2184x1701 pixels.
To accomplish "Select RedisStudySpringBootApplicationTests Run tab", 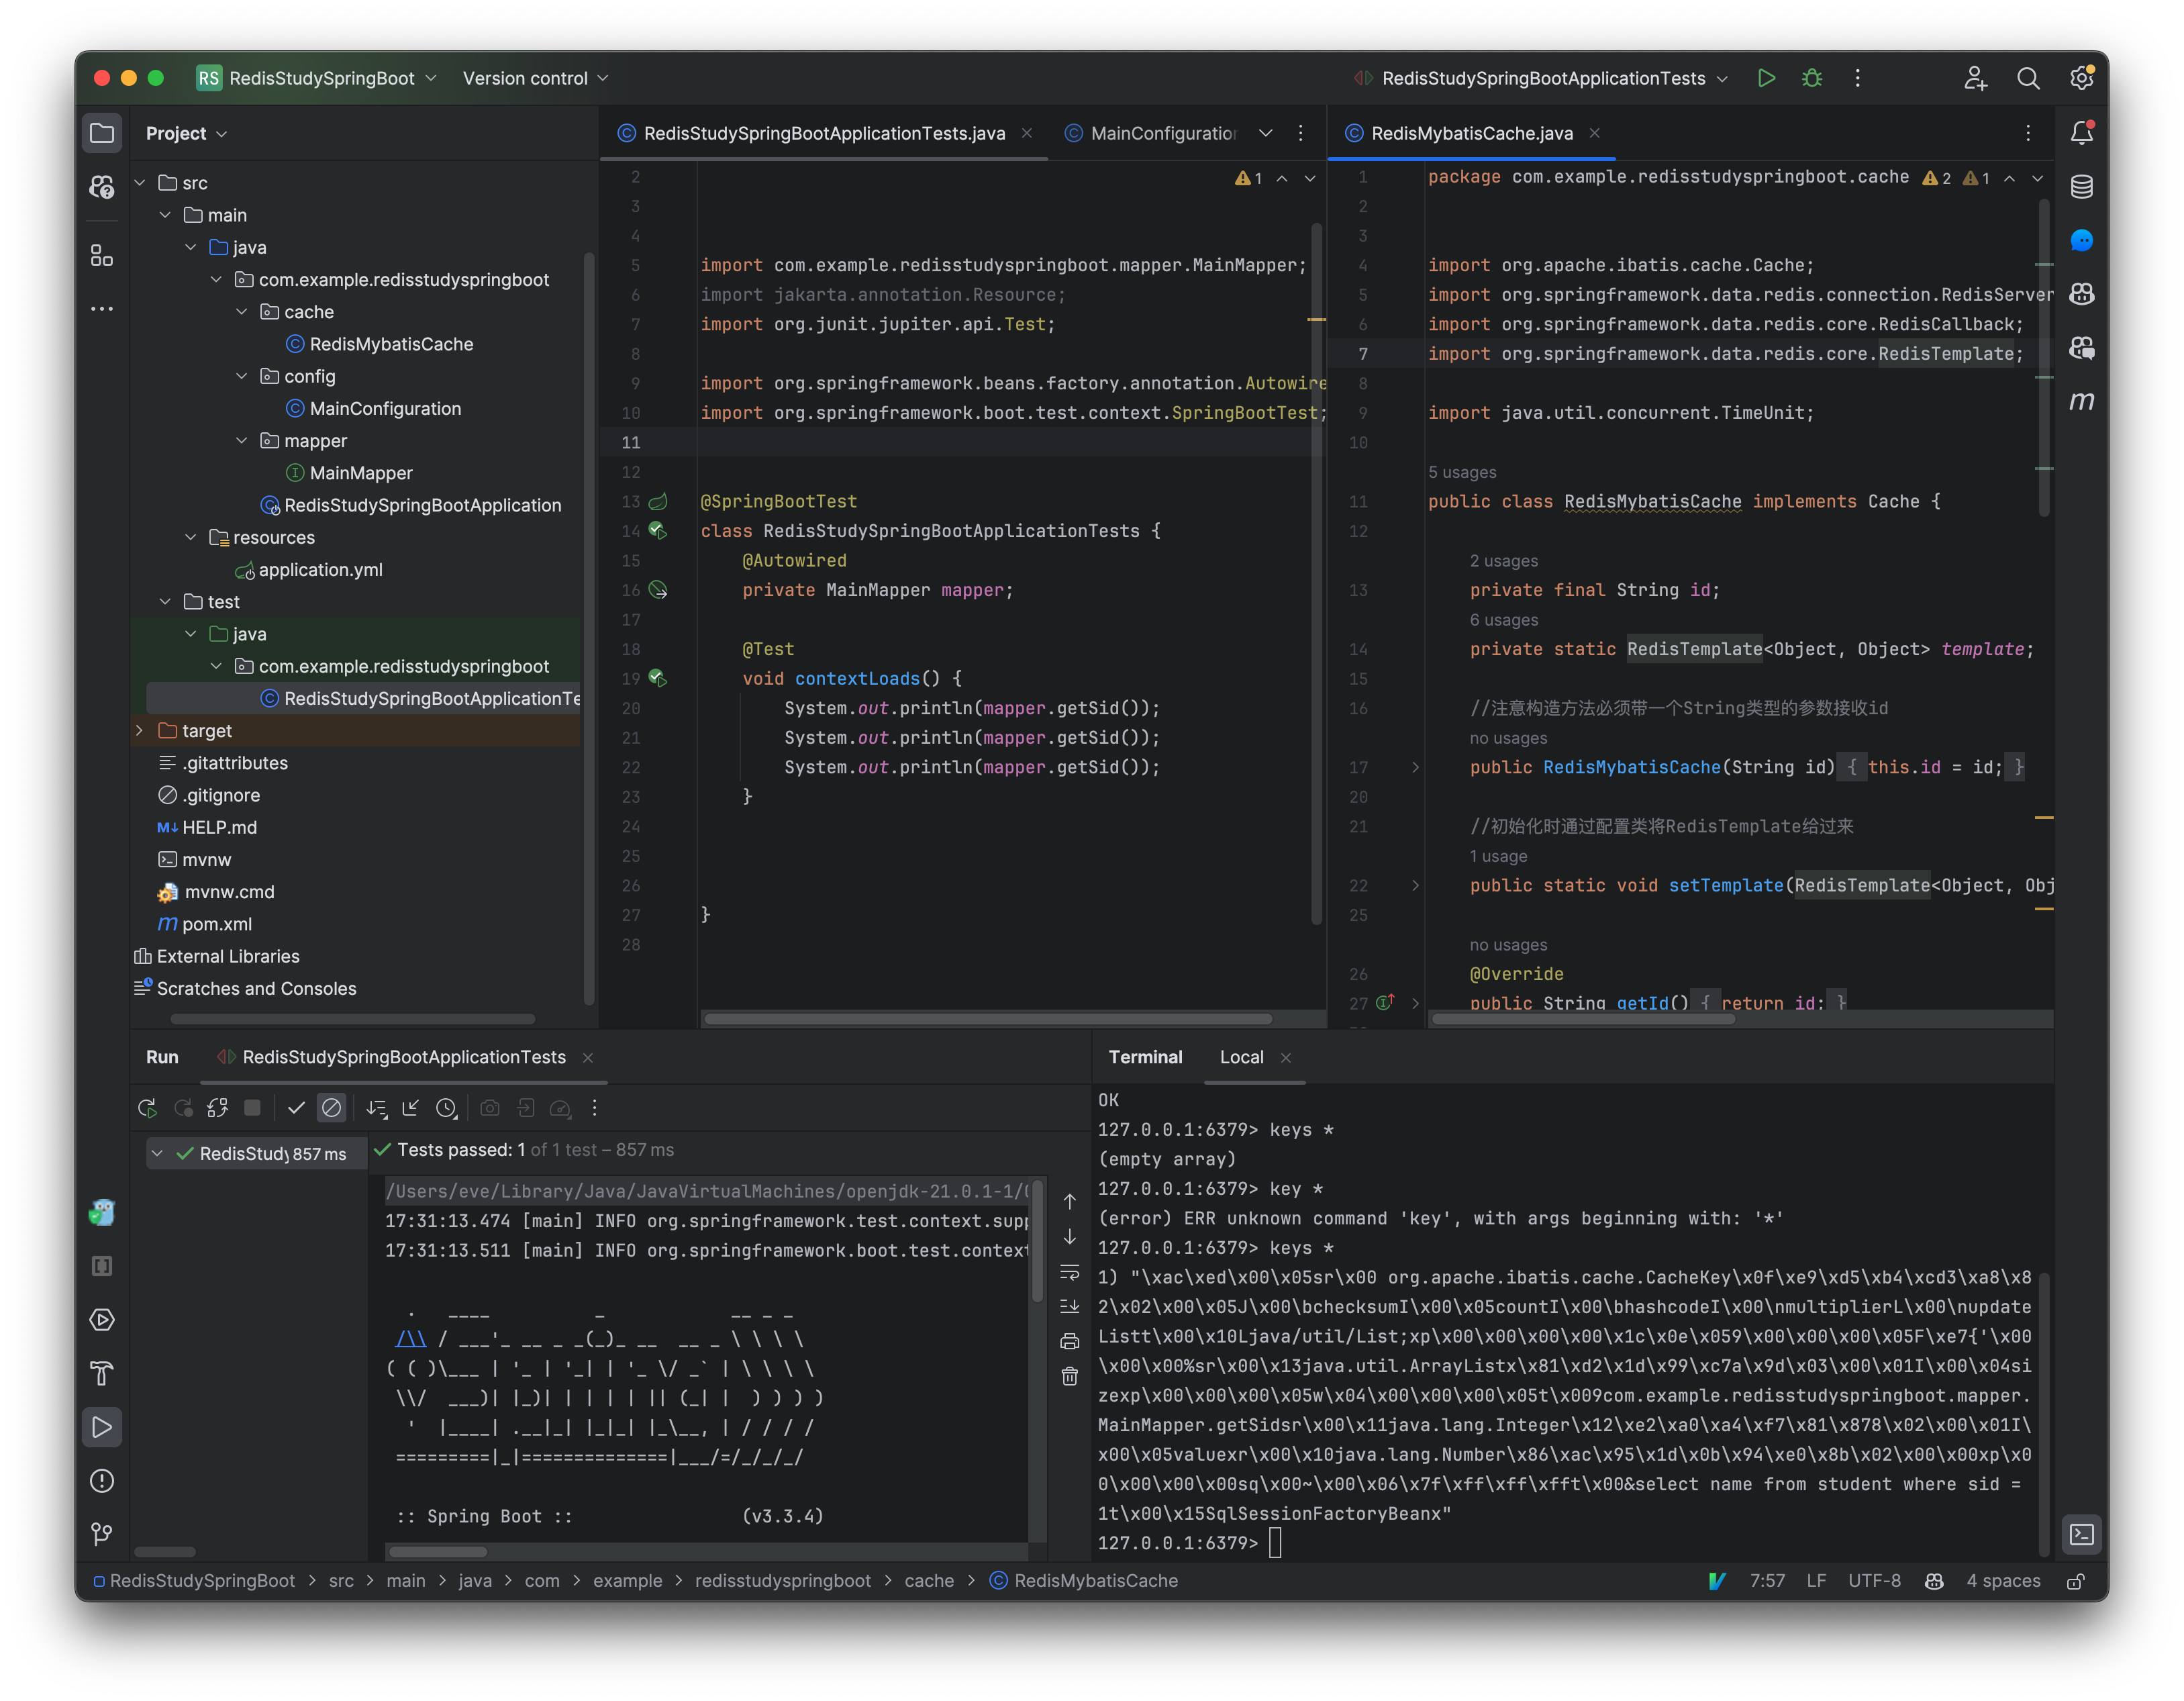I will [404, 1057].
